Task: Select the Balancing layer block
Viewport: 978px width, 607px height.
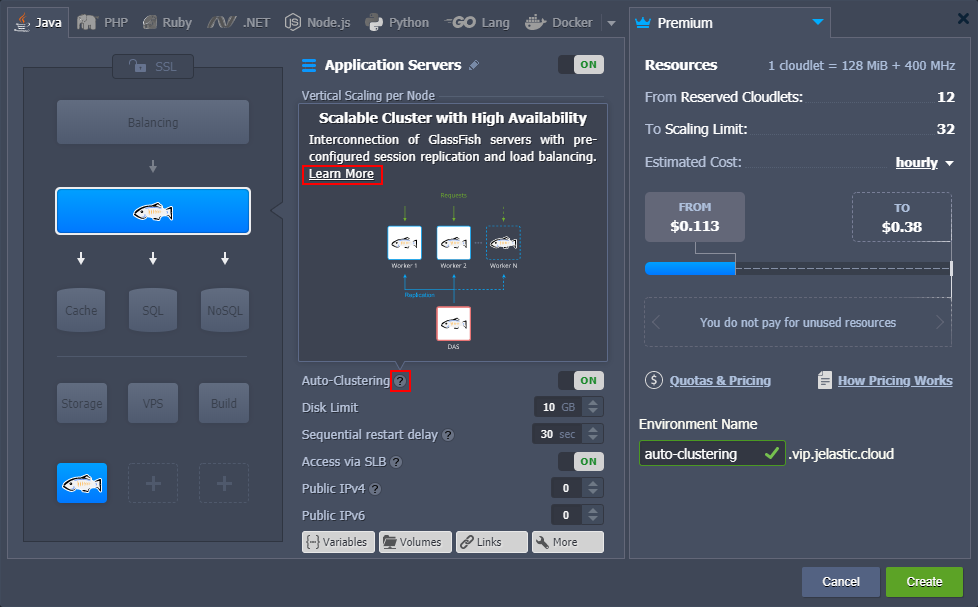Action: pos(153,122)
